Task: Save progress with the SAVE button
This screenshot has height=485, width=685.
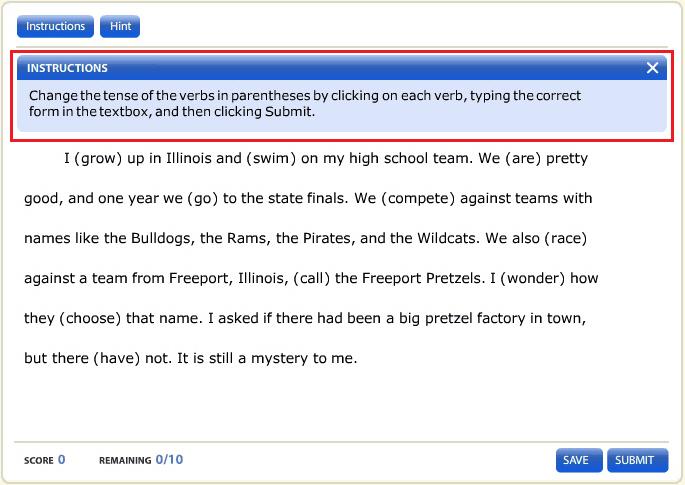Action: pyautogui.click(x=576, y=460)
